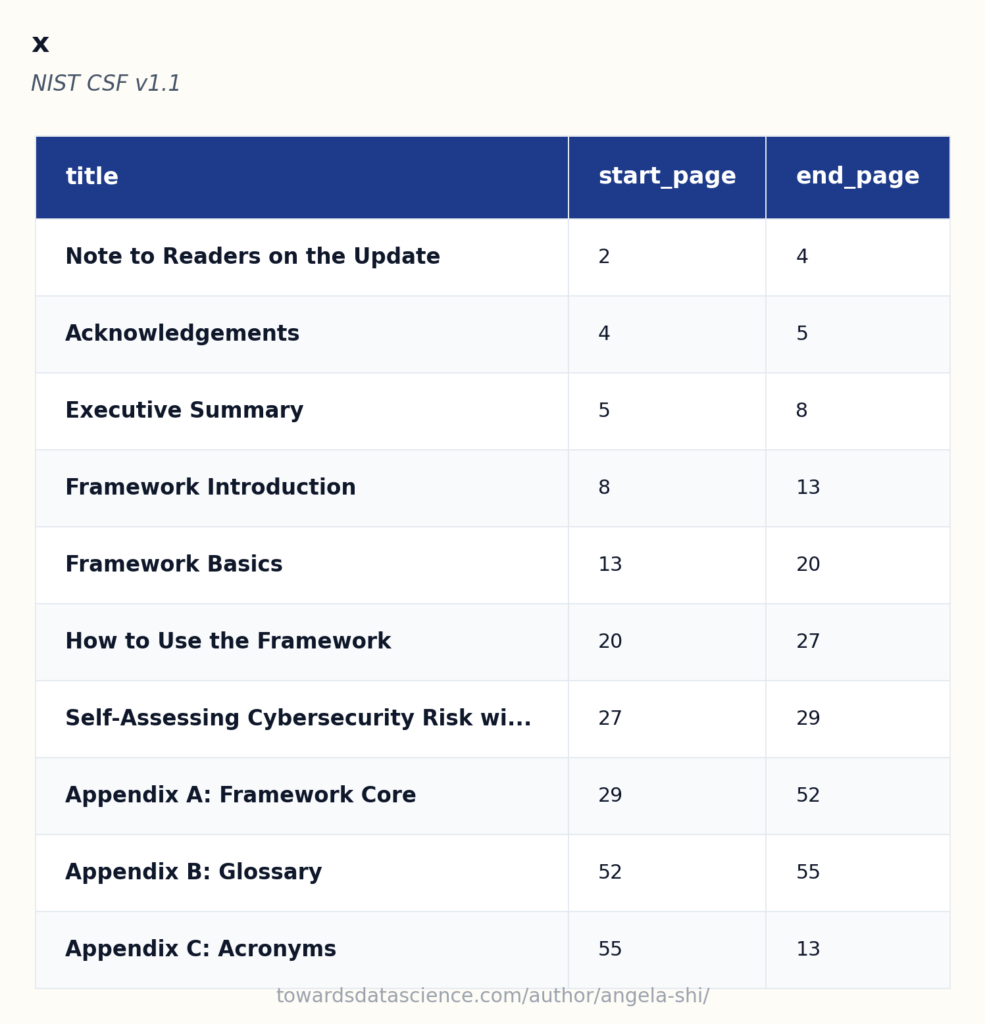Click the Appendix B: Glossary title
Image resolution: width=985 pixels, height=1024 pixels.
tap(193, 872)
